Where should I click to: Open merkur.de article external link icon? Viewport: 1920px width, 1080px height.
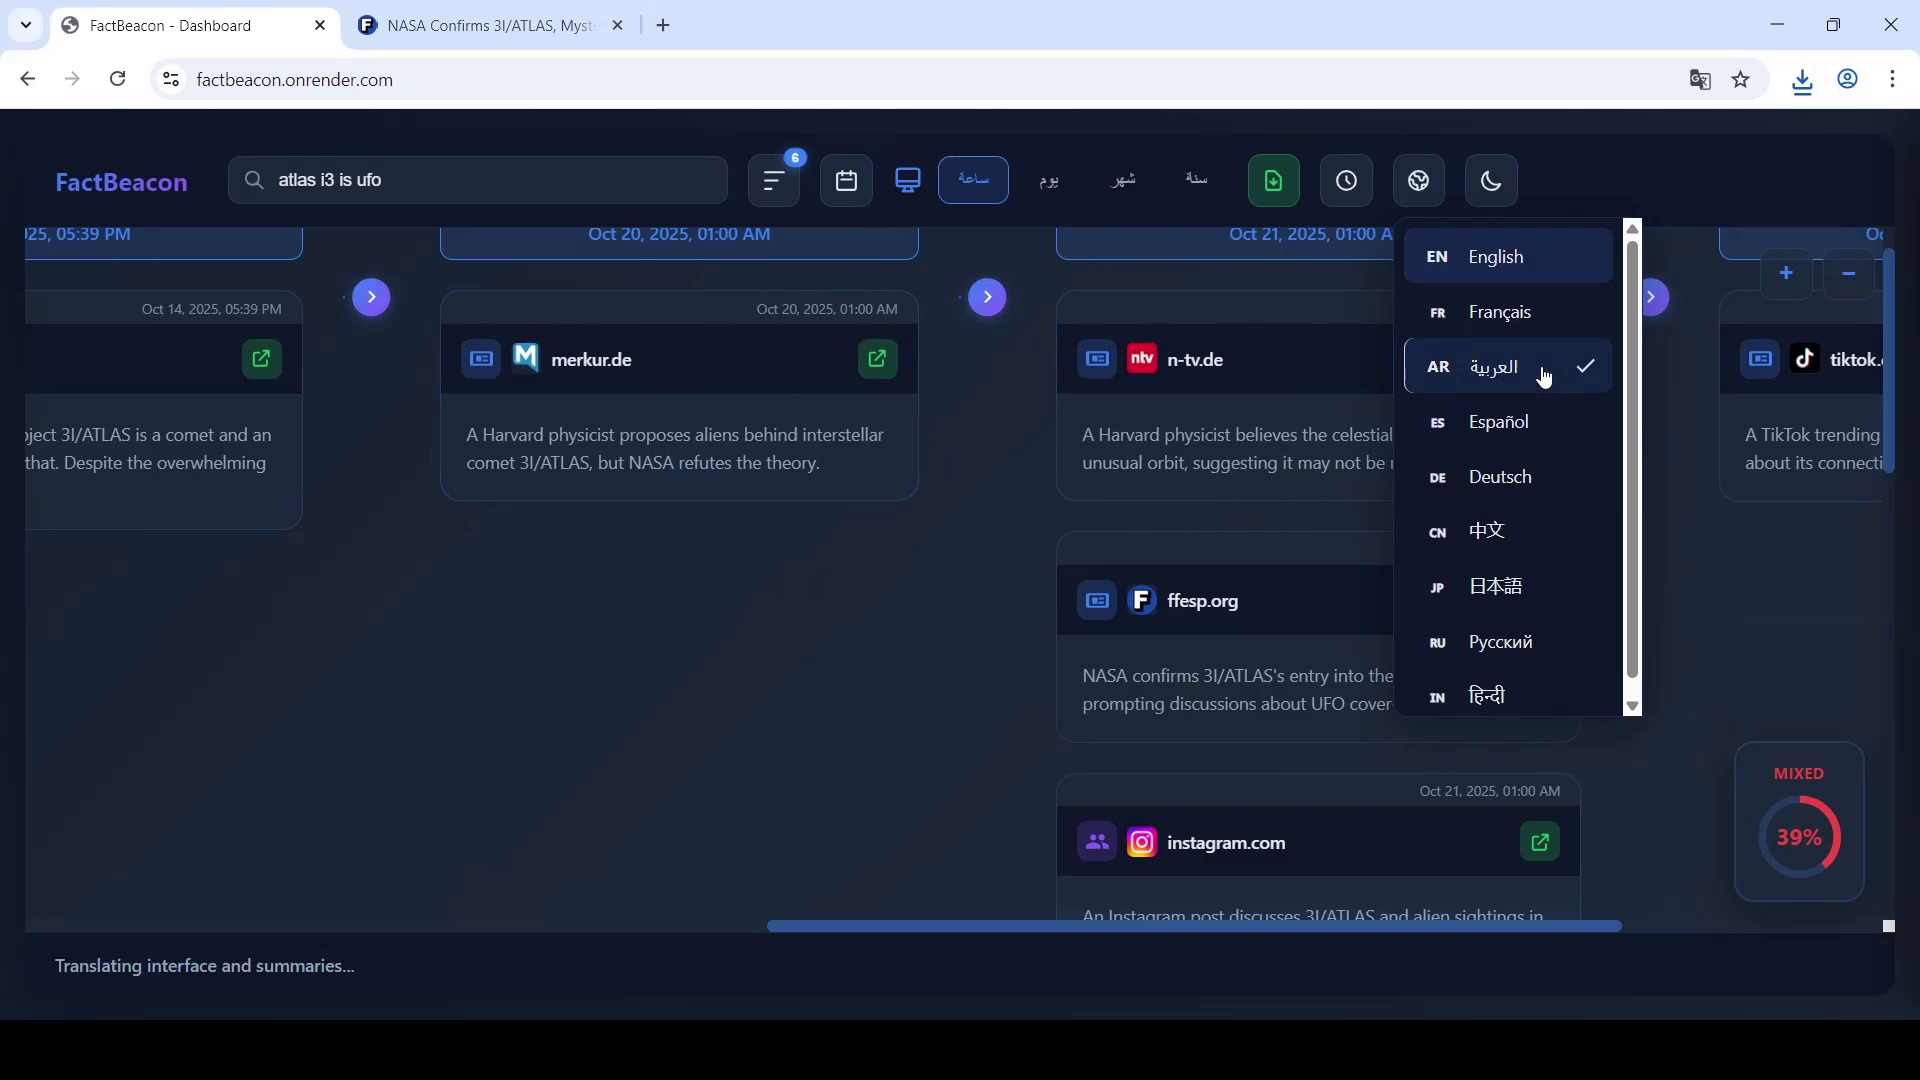click(877, 359)
